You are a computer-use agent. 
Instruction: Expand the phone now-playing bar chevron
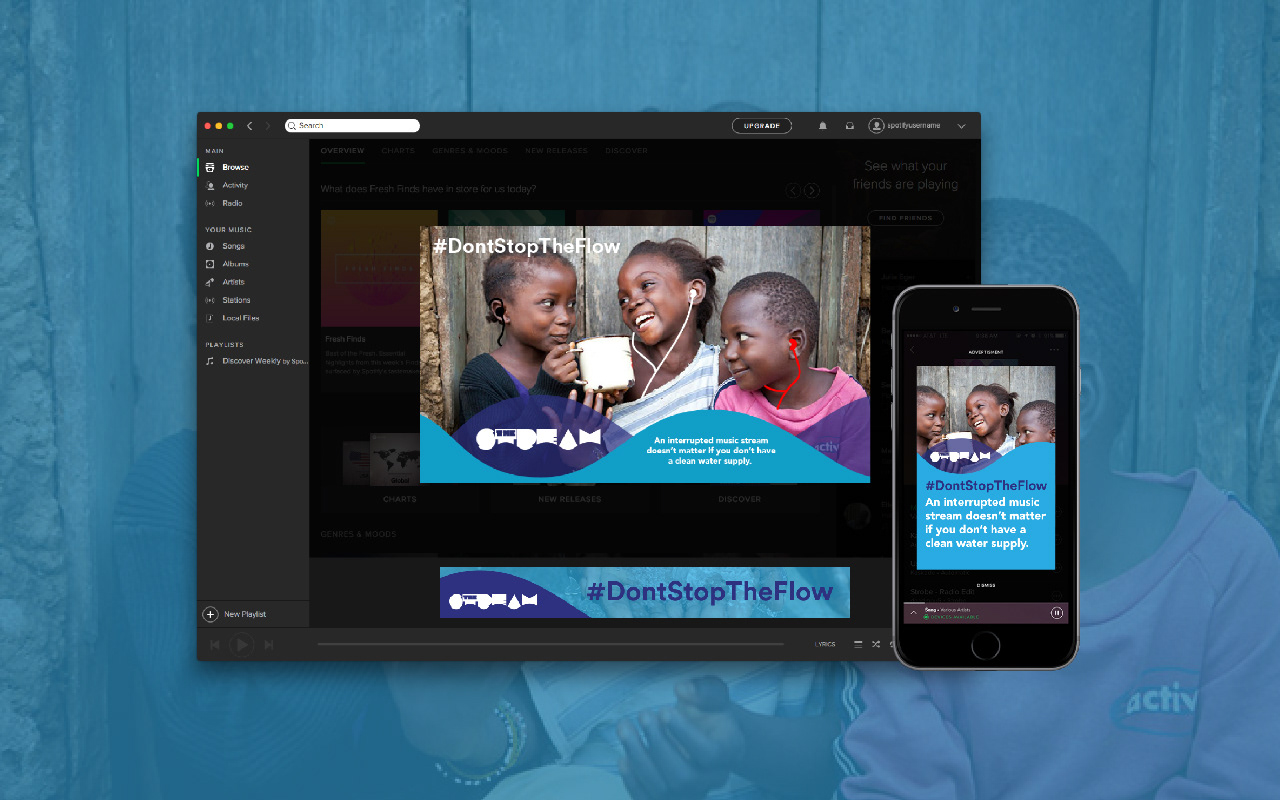point(914,612)
